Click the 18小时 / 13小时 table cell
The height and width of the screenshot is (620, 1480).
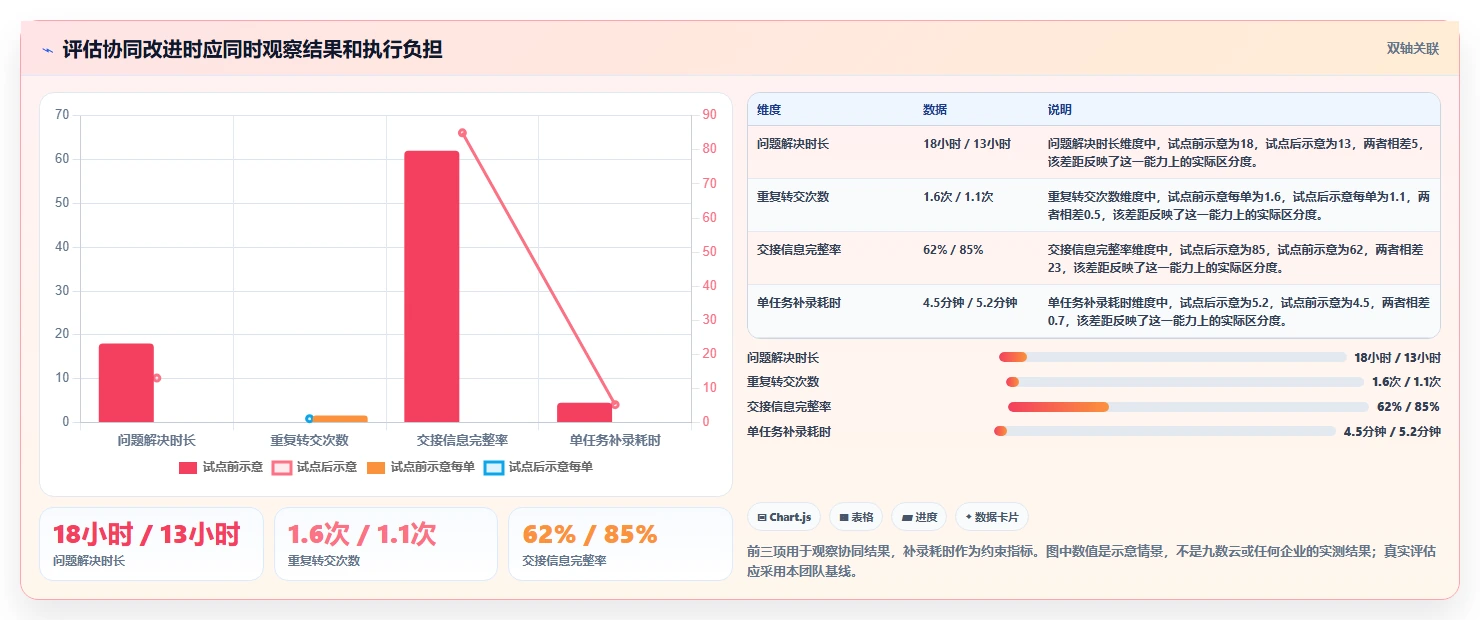click(967, 144)
